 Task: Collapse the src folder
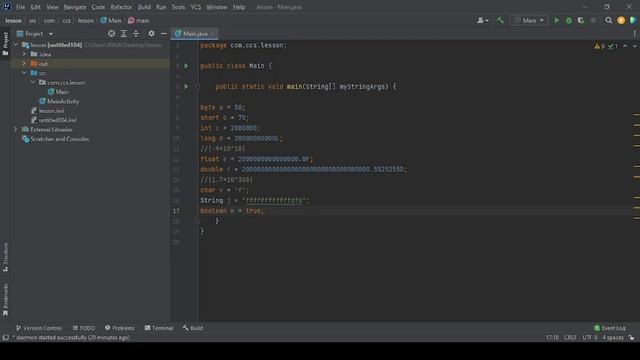click(x=24, y=73)
